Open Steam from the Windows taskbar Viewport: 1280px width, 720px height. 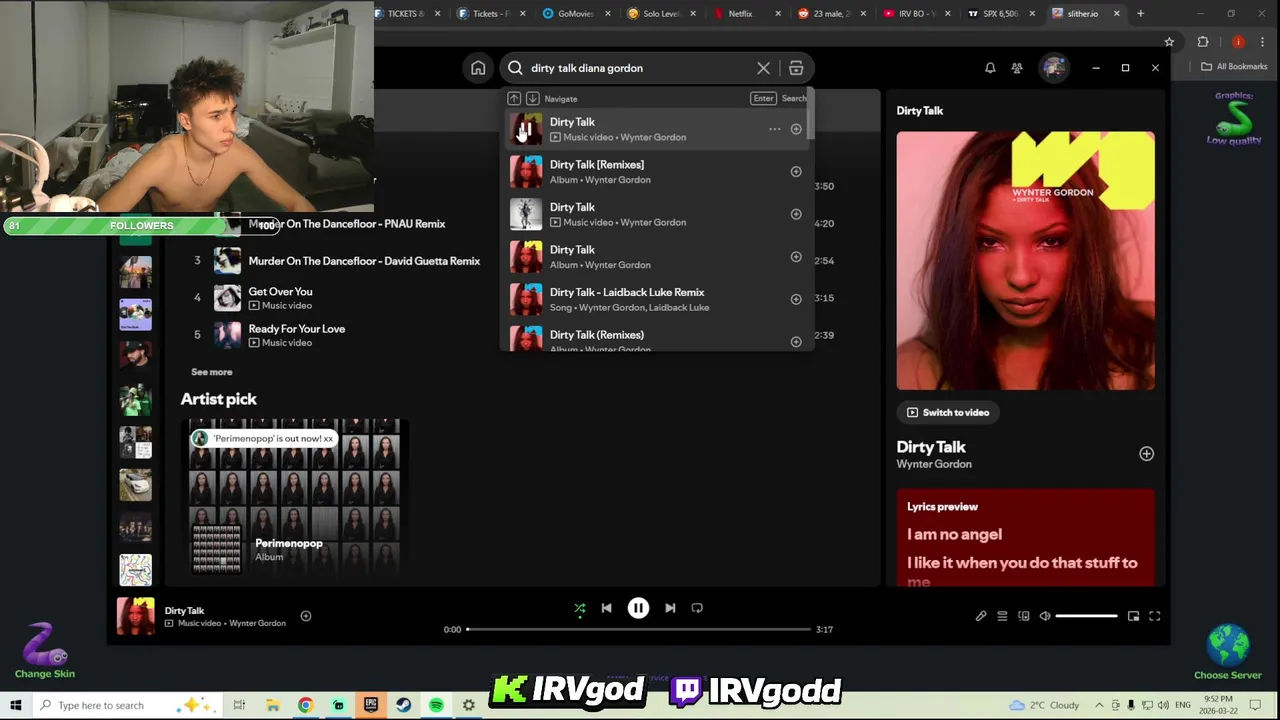[x=403, y=705]
